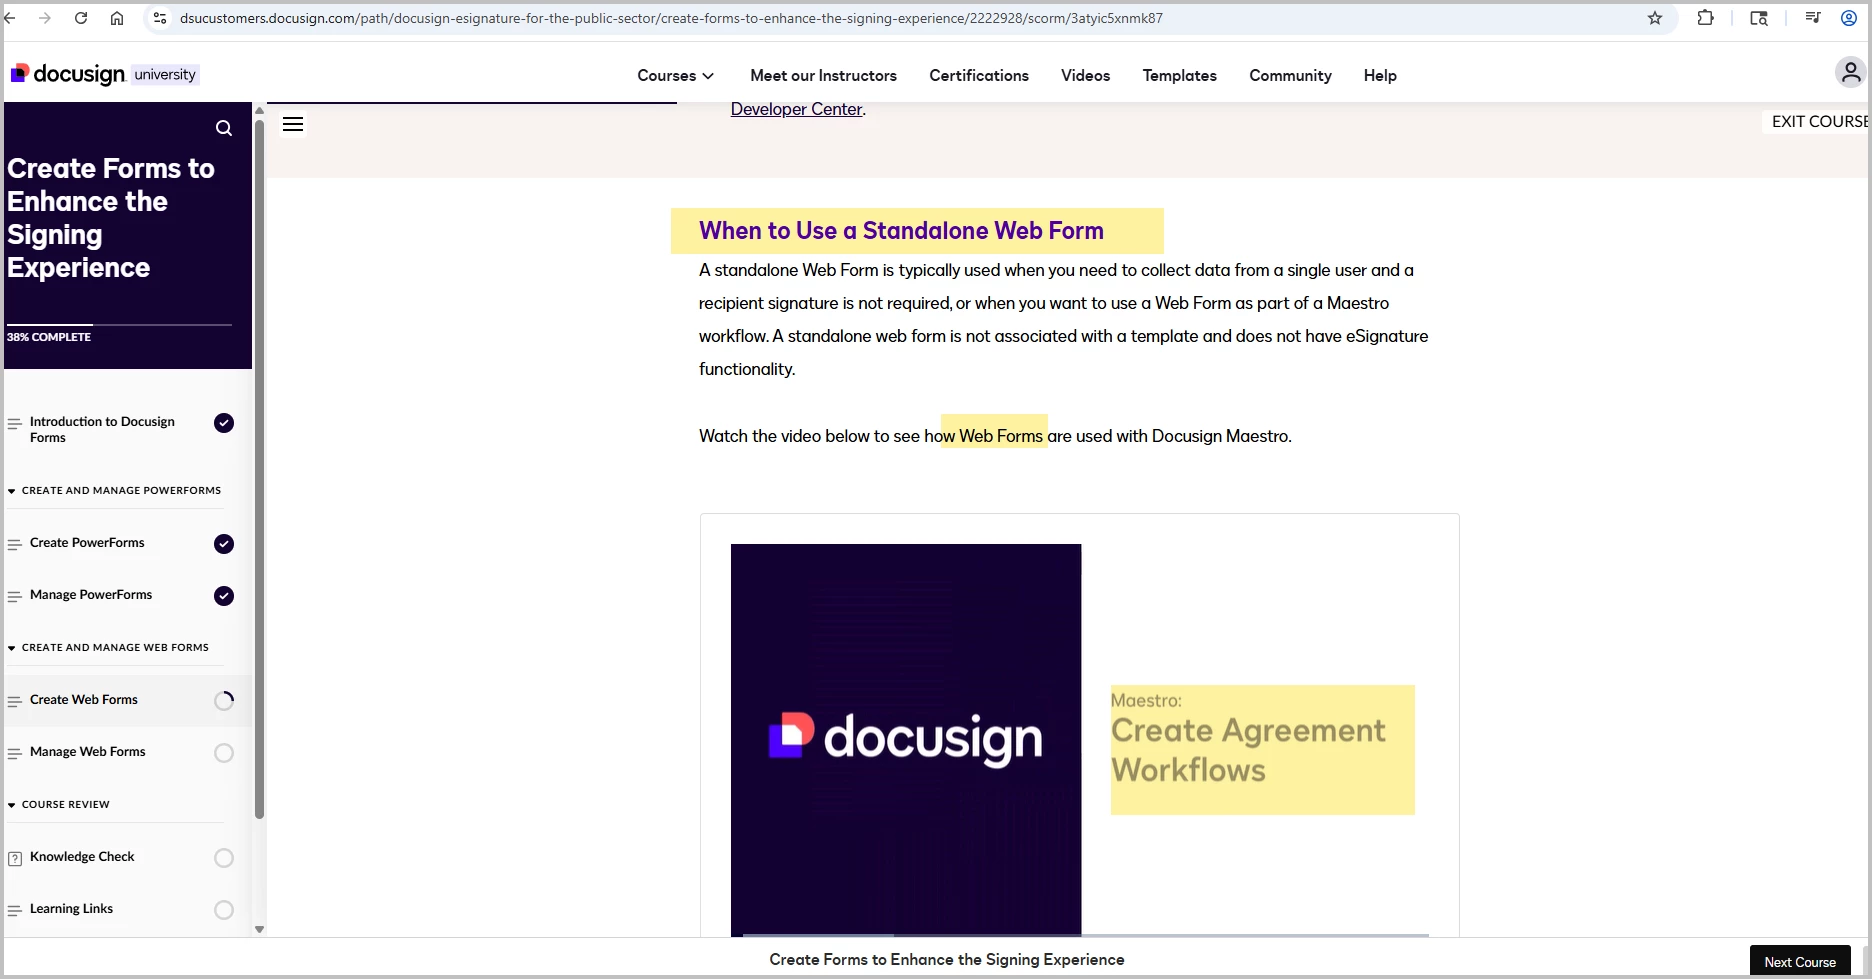Open browser extensions puzzle icon
Viewport: 1872px width, 979px height.
tap(1706, 18)
